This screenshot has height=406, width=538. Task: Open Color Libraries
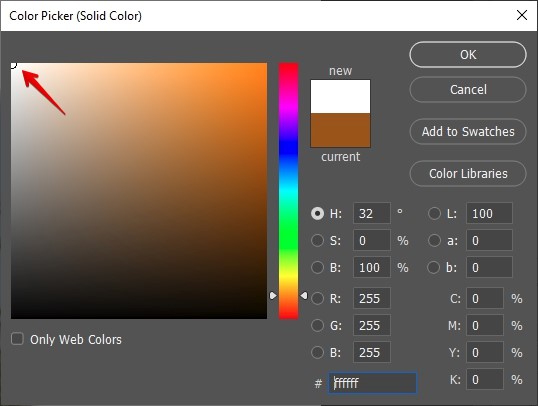(x=468, y=173)
